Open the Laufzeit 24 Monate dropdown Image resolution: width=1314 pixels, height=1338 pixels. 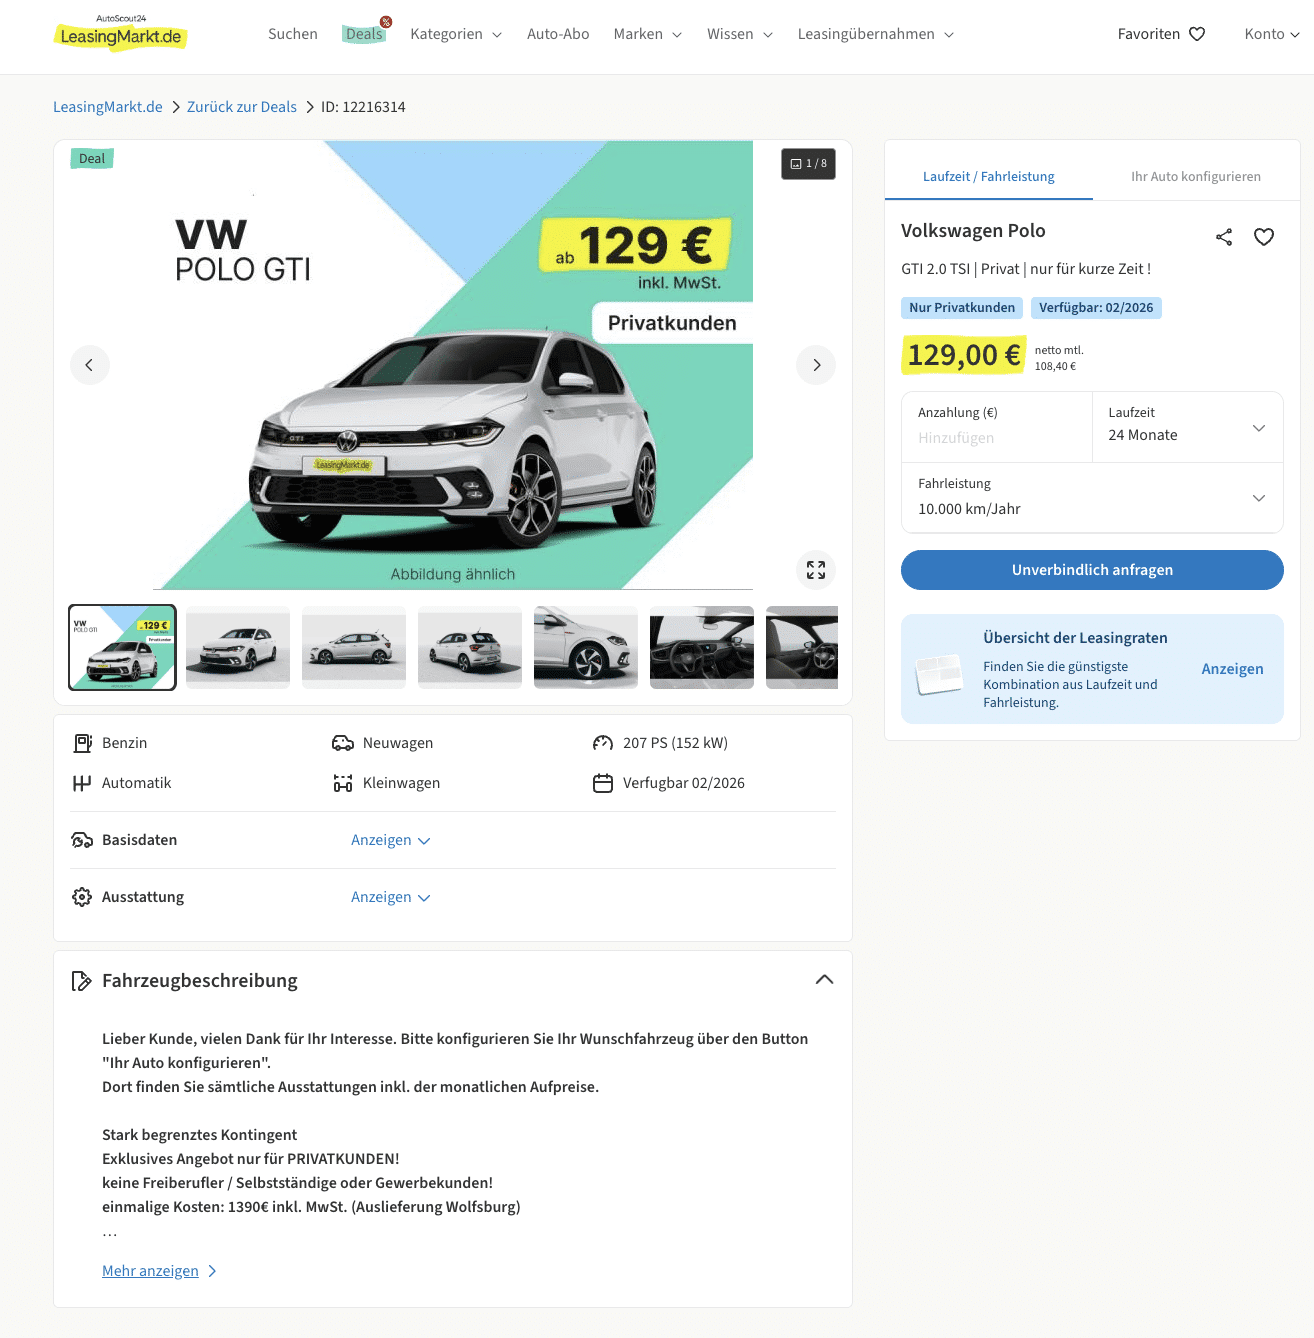1187,427
